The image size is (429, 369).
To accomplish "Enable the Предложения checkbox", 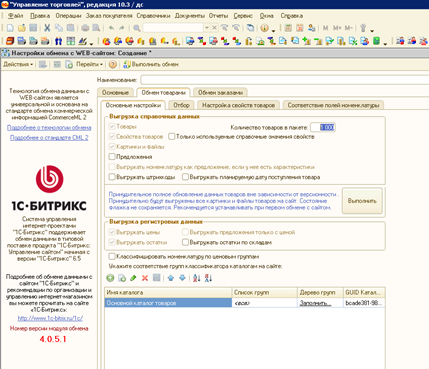I will (112, 156).
